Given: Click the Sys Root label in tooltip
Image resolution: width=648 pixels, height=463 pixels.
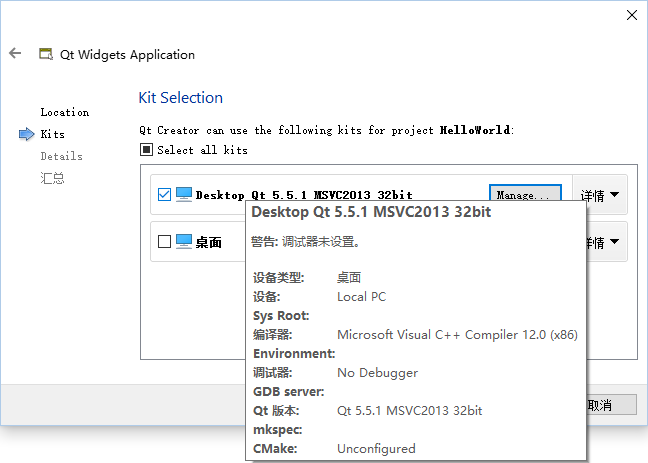Looking at the screenshot, I should tap(281, 316).
